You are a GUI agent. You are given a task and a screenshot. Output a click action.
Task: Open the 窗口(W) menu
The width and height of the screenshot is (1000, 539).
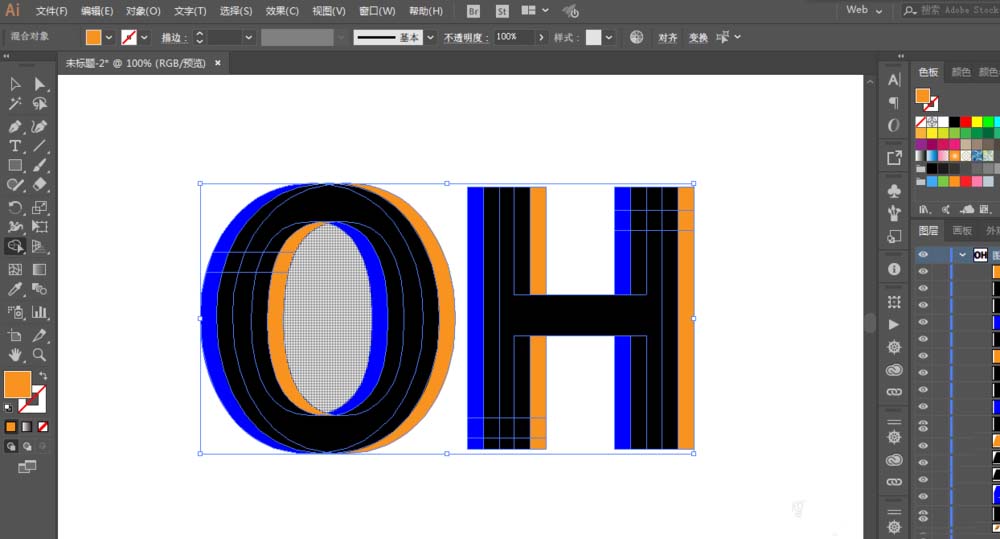[x=377, y=11]
